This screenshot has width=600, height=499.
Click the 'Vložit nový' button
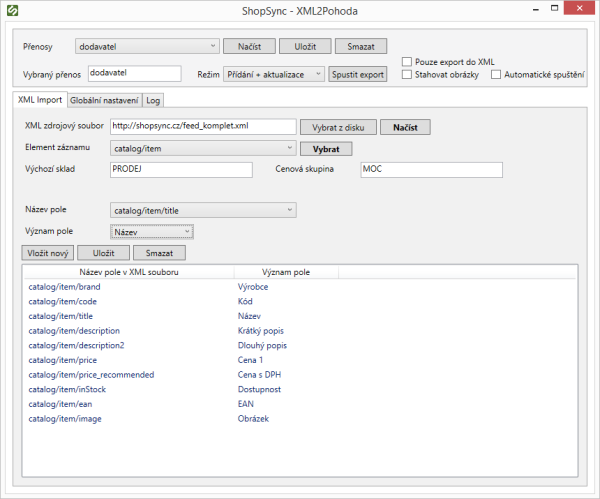click(x=48, y=254)
